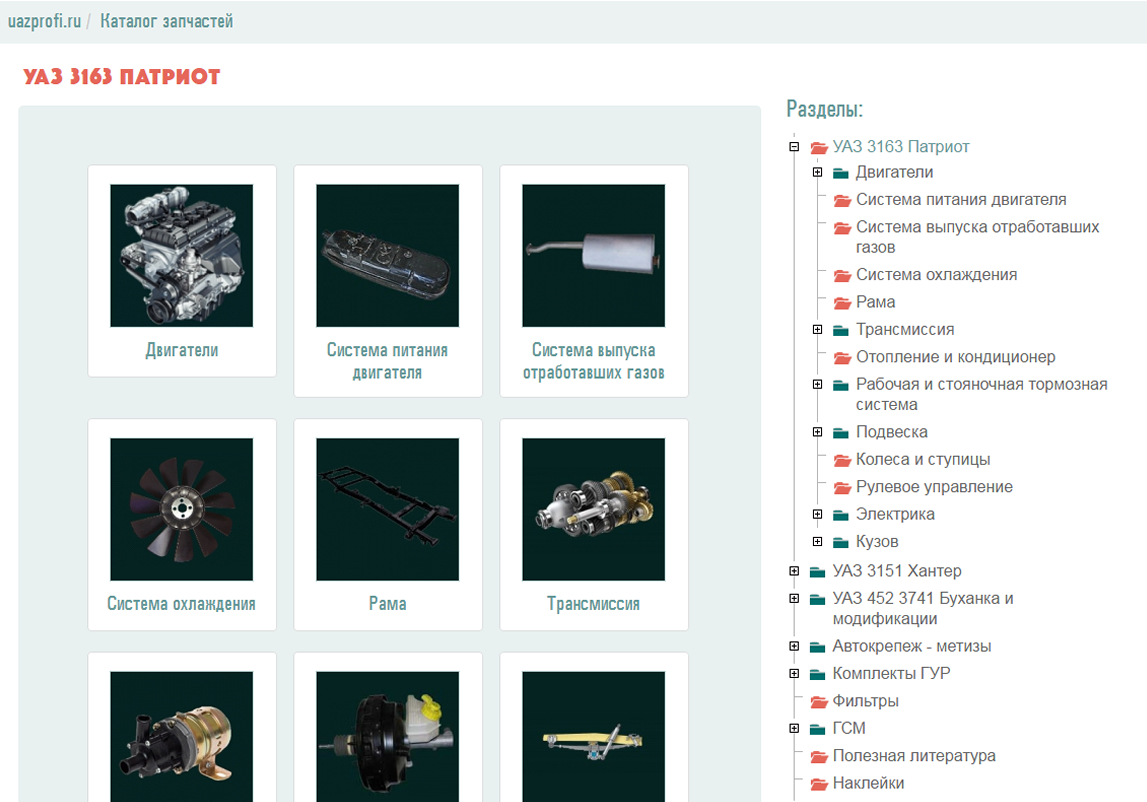Click folder icon beside УАЗ 452 3741 Буханка

818,599
